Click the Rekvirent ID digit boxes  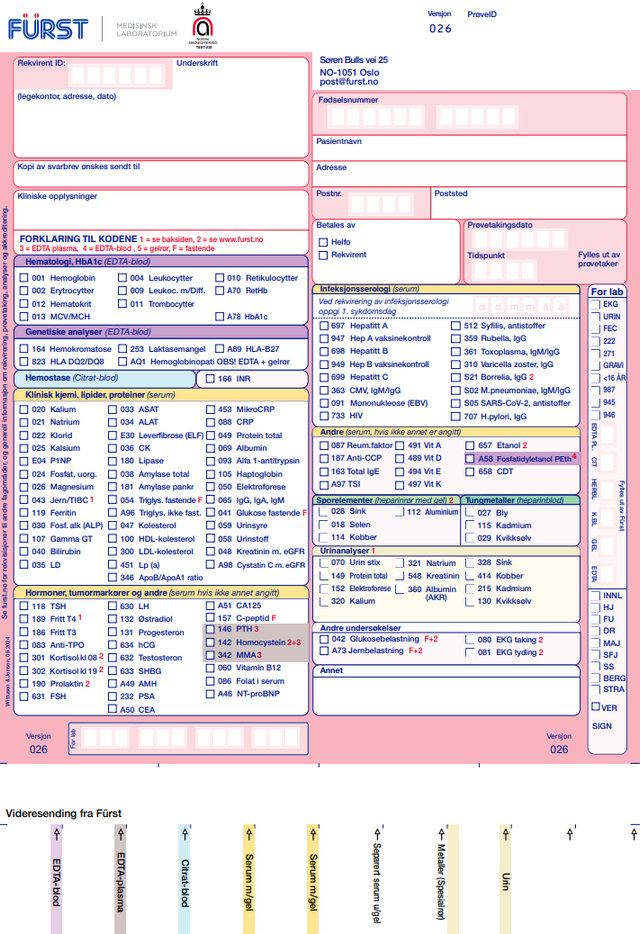tap(117, 75)
